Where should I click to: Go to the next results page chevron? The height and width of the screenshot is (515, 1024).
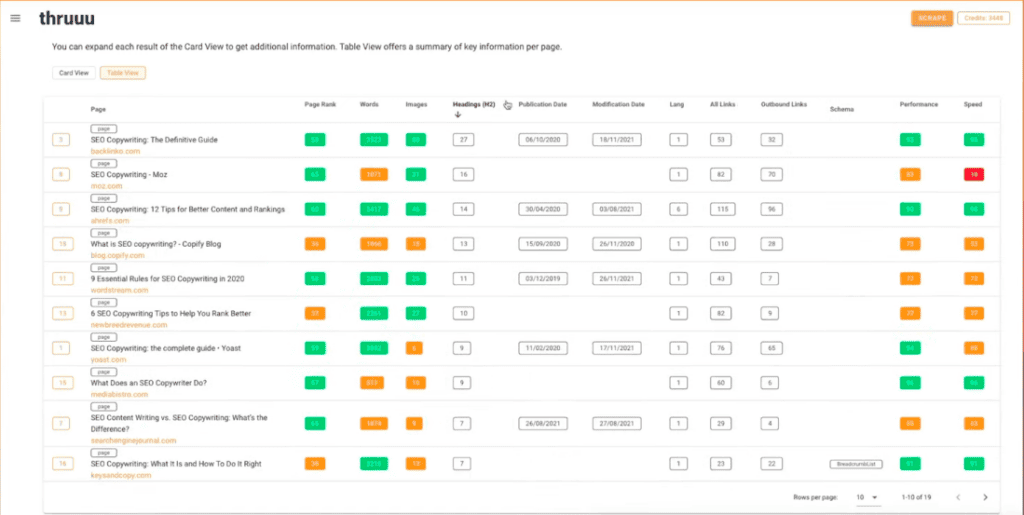tap(985, 497)
